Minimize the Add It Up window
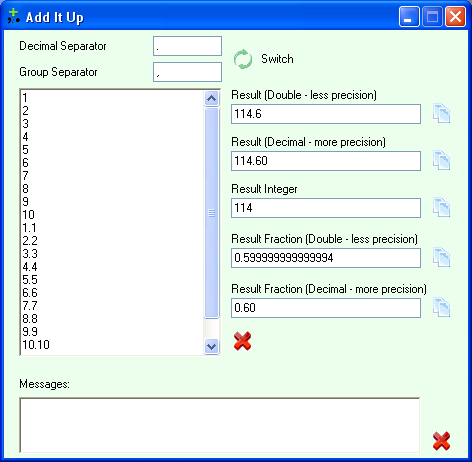Viewport: 472px width, 462px height. coord(409,17)
